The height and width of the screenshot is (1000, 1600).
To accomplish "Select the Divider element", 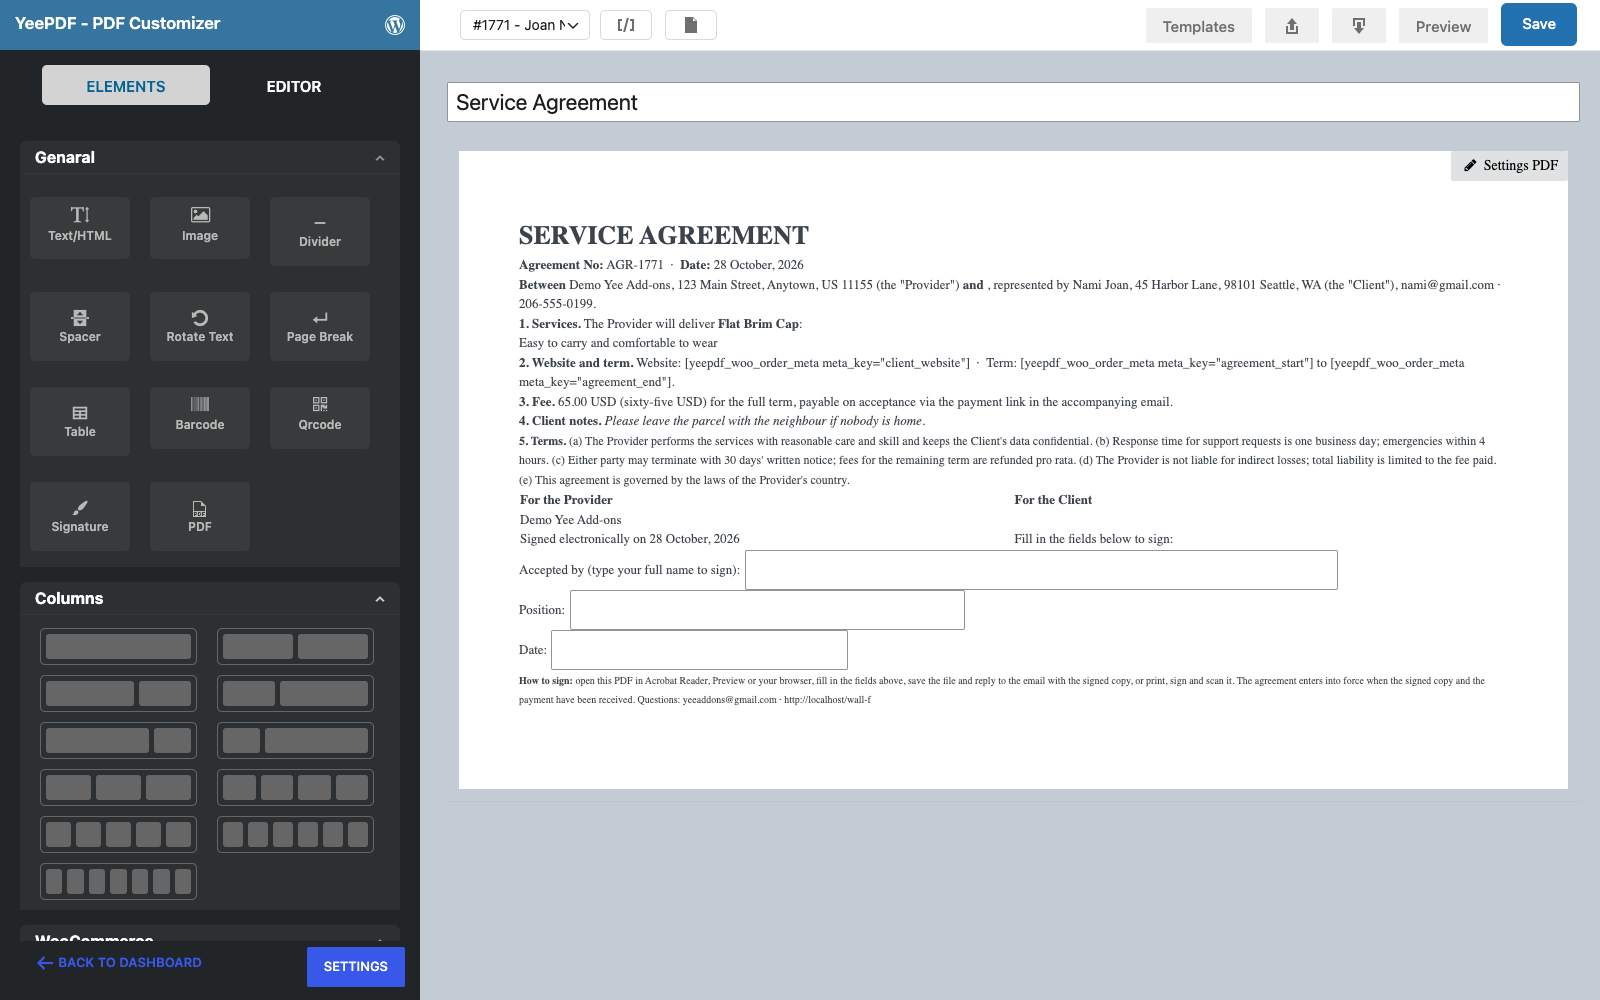I will [320, 231].
